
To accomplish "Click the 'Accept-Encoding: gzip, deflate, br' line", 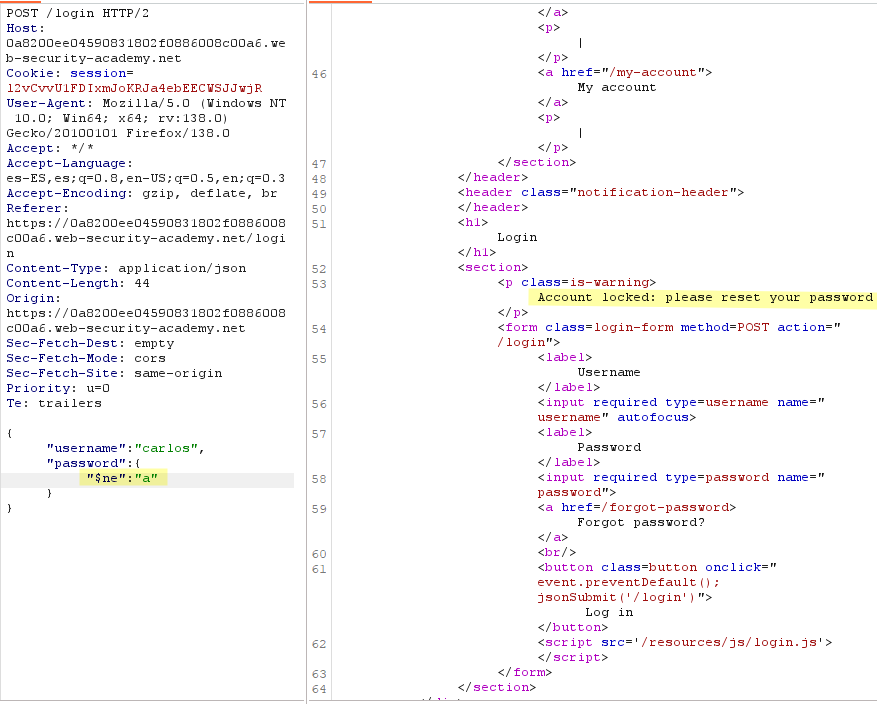I will tap(142, 193).
